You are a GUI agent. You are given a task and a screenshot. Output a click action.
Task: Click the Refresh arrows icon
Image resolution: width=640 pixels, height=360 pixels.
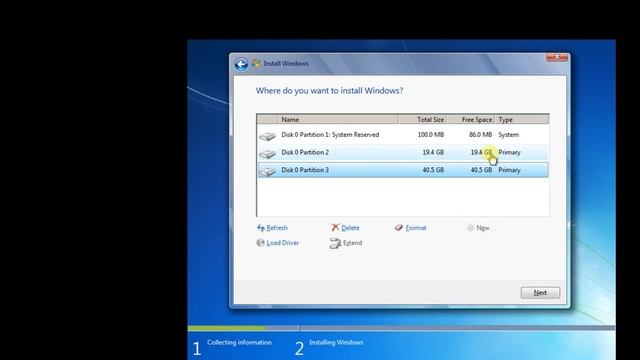pos(261,228)
